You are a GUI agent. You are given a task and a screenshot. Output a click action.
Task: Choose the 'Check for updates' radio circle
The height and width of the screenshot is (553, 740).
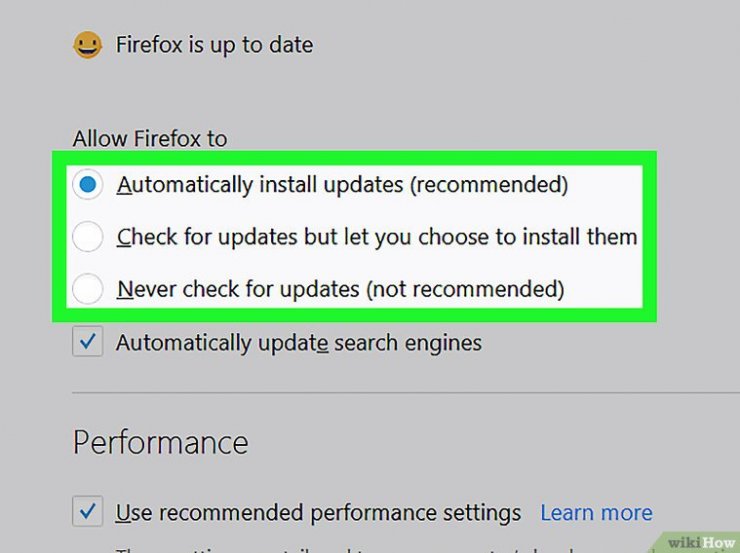pyautogui.click(x=87, y=236)
